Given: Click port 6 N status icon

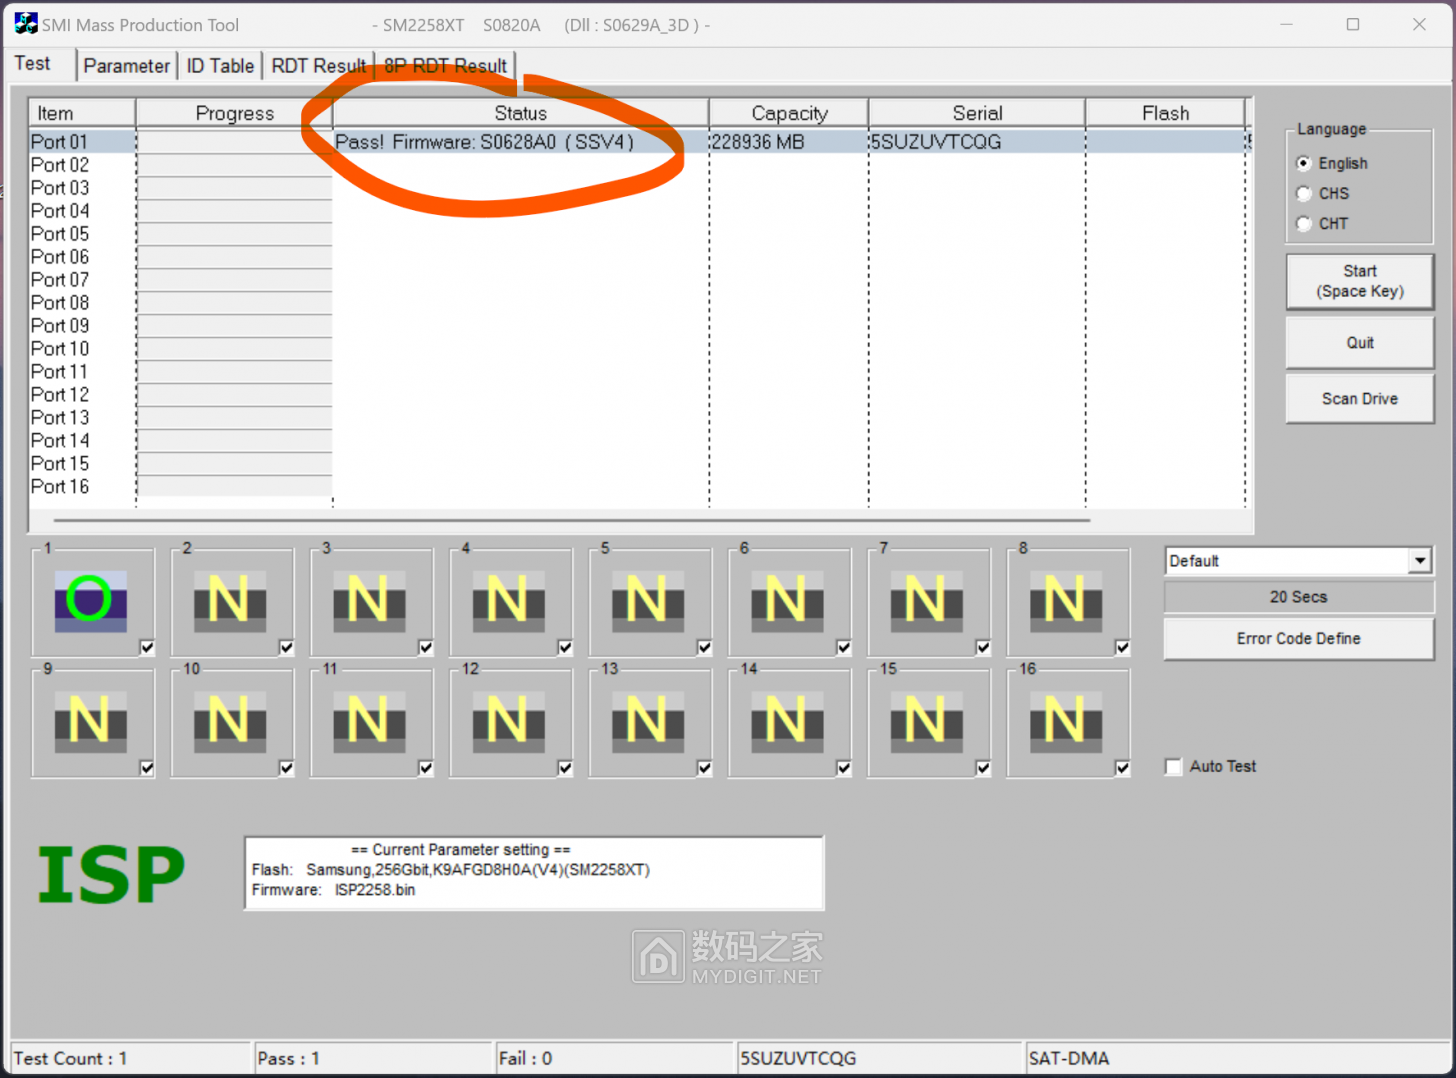Looking at the screenshot, I should pos(787,601).
